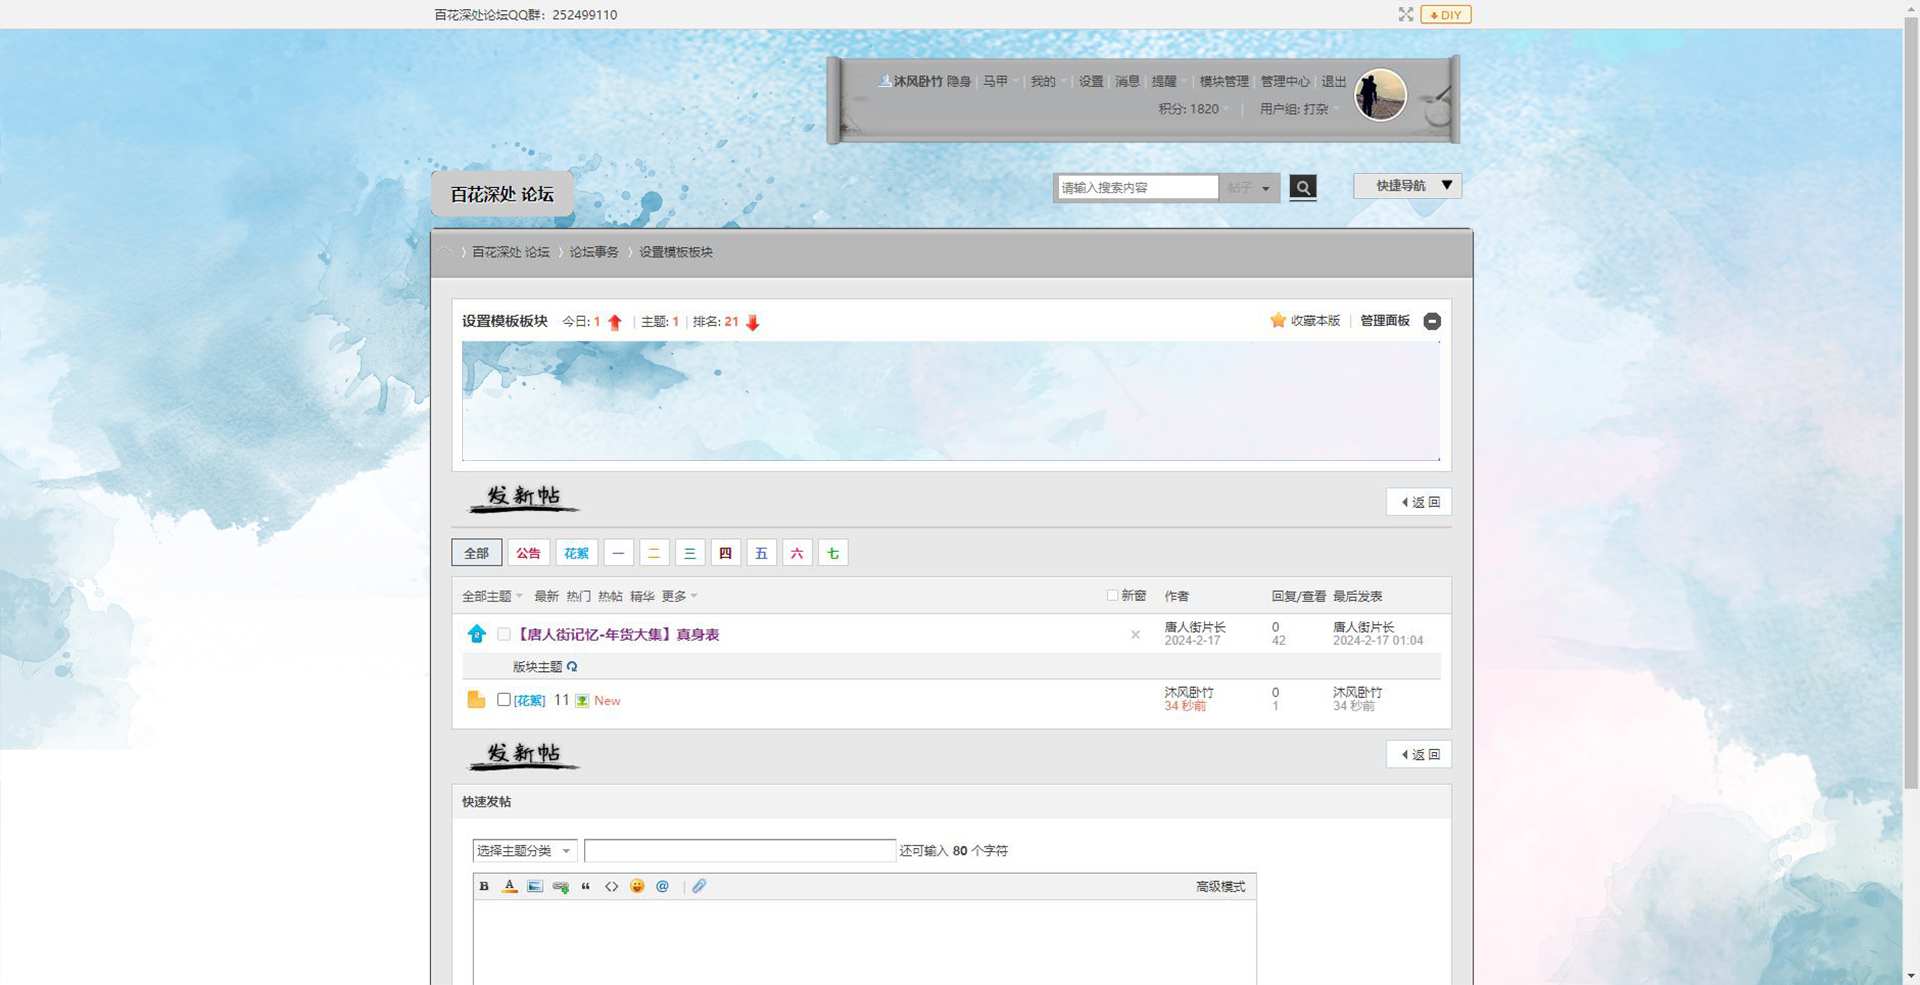This screenshot has width=1920, height=985.
Task: Click the search magnifier button
Action: [x=1302, y=187]
